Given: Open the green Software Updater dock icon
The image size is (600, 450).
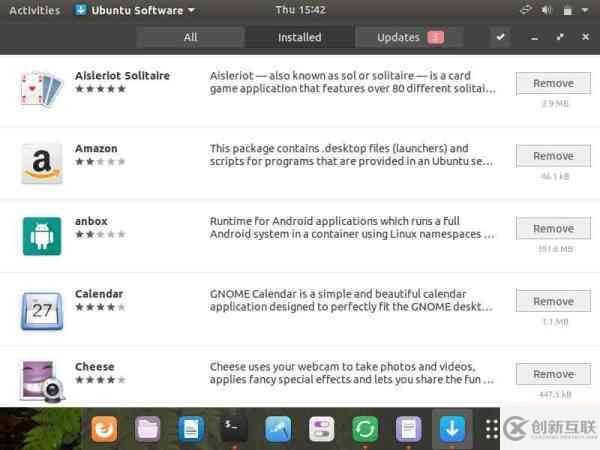Looking at the screenshot, I should (x=365, y=429).
